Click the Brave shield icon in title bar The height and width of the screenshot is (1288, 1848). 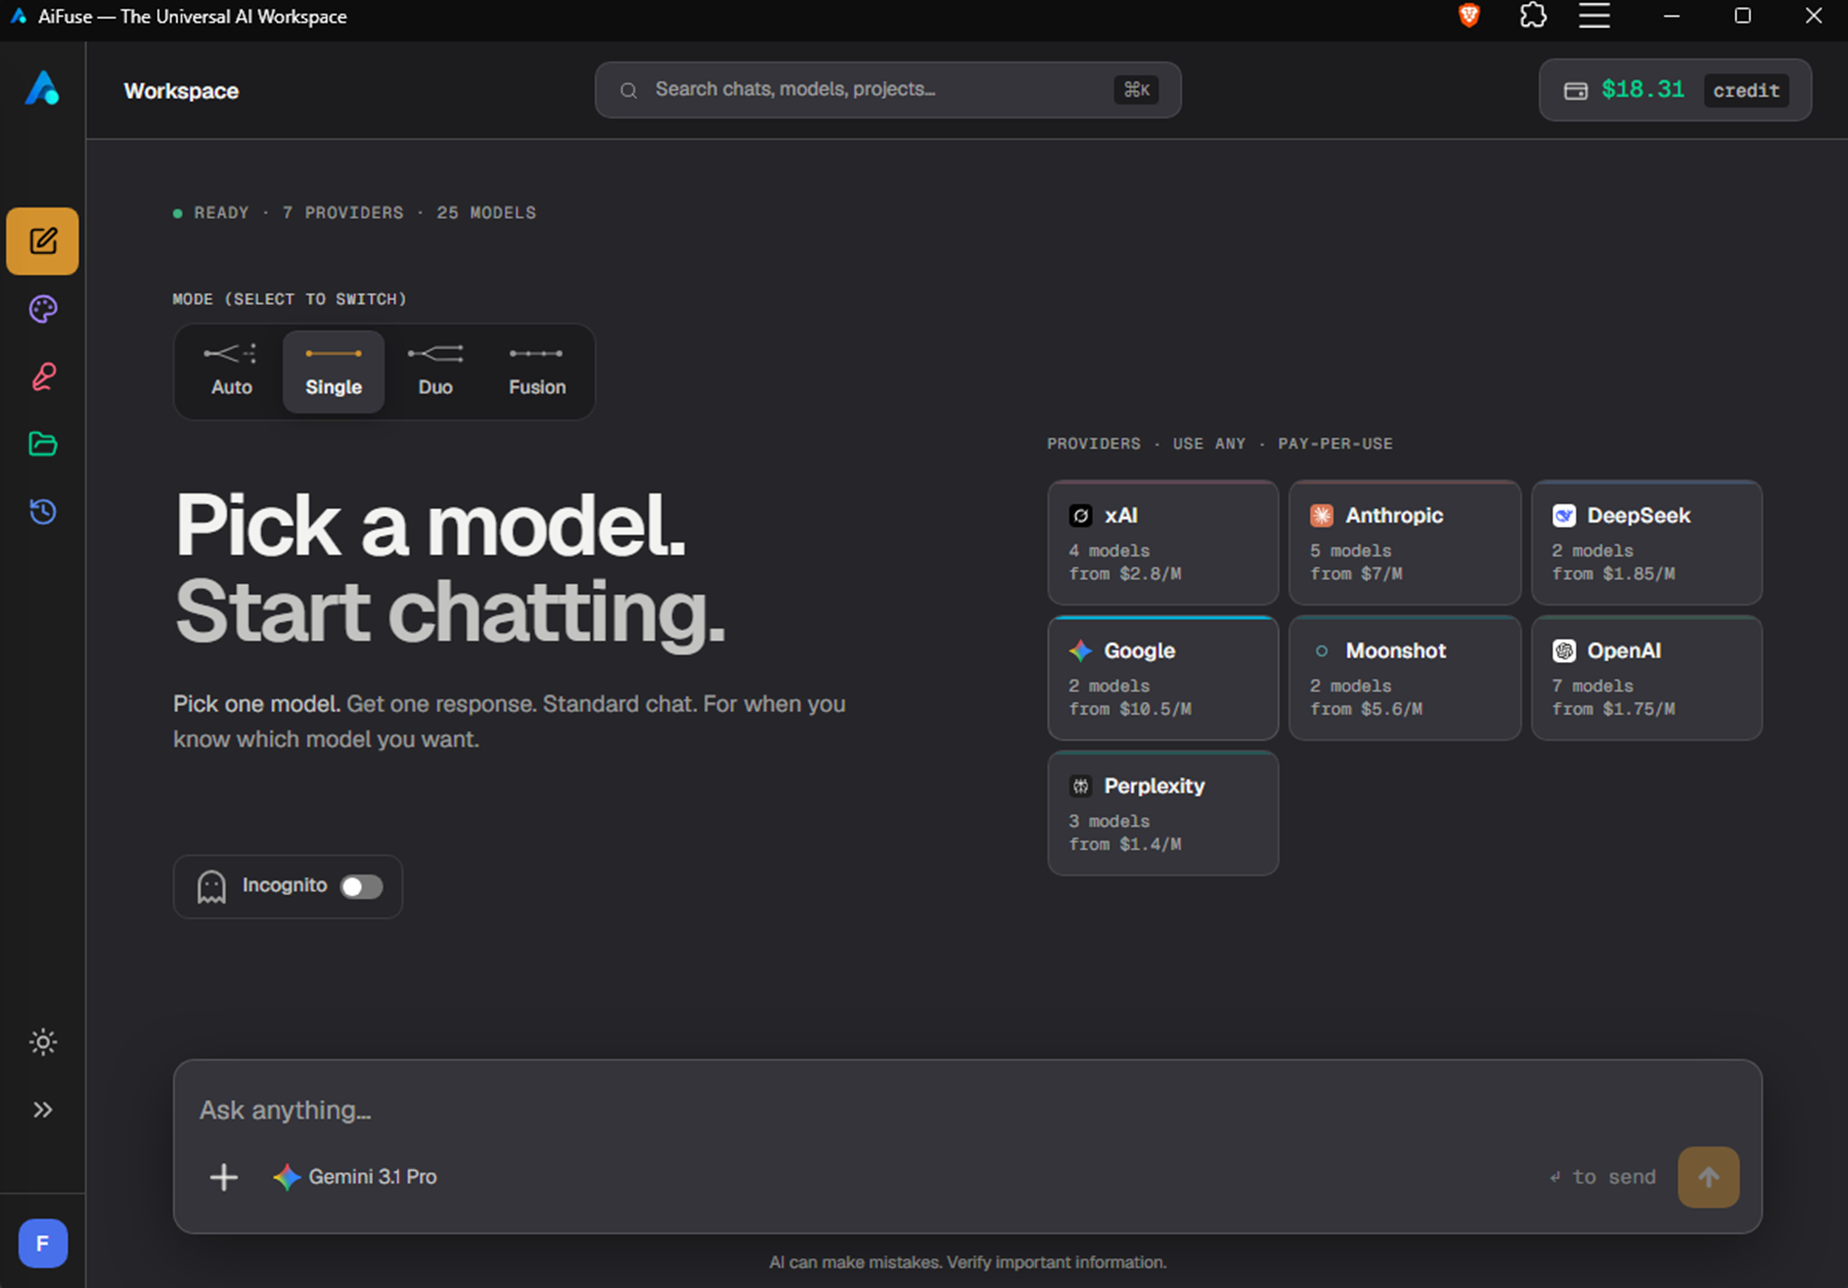point(1468,16)
